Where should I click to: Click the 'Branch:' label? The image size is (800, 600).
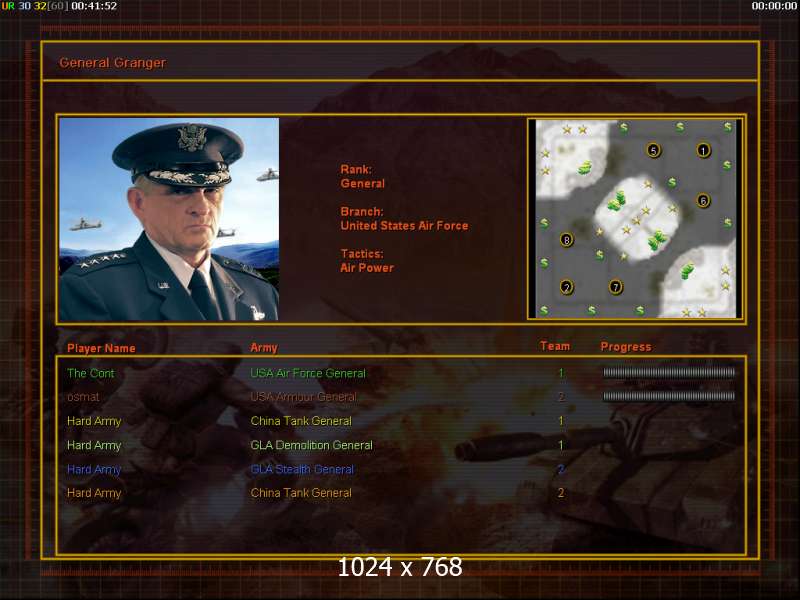[362, 212]
